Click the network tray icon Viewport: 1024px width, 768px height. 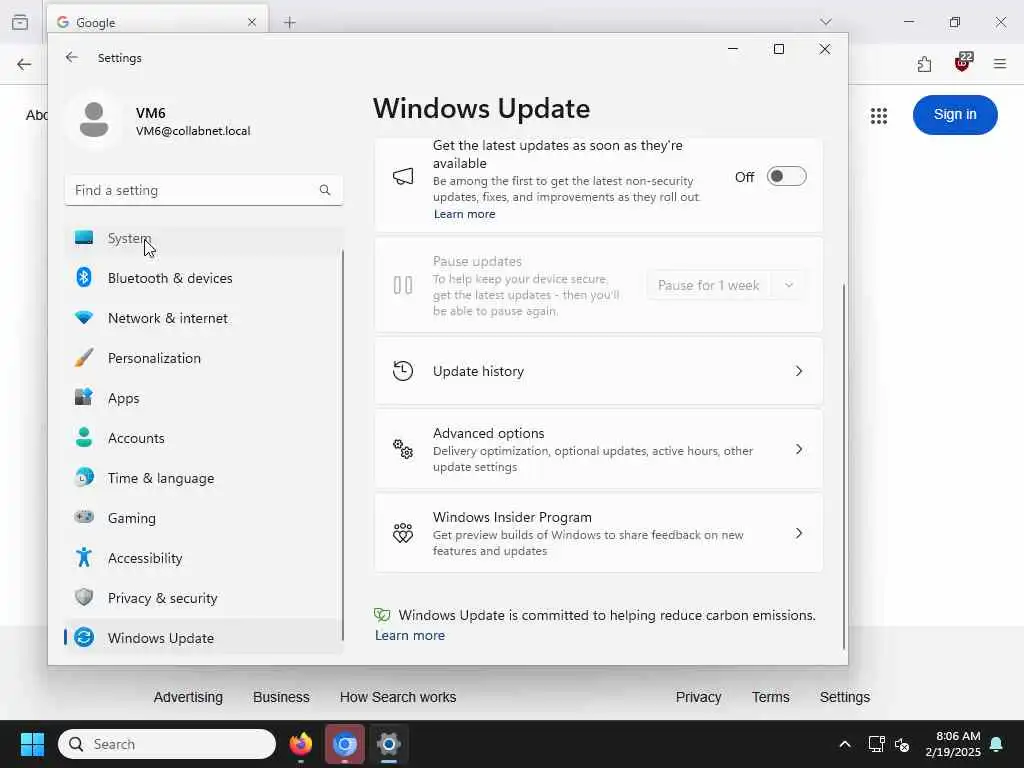876,744
